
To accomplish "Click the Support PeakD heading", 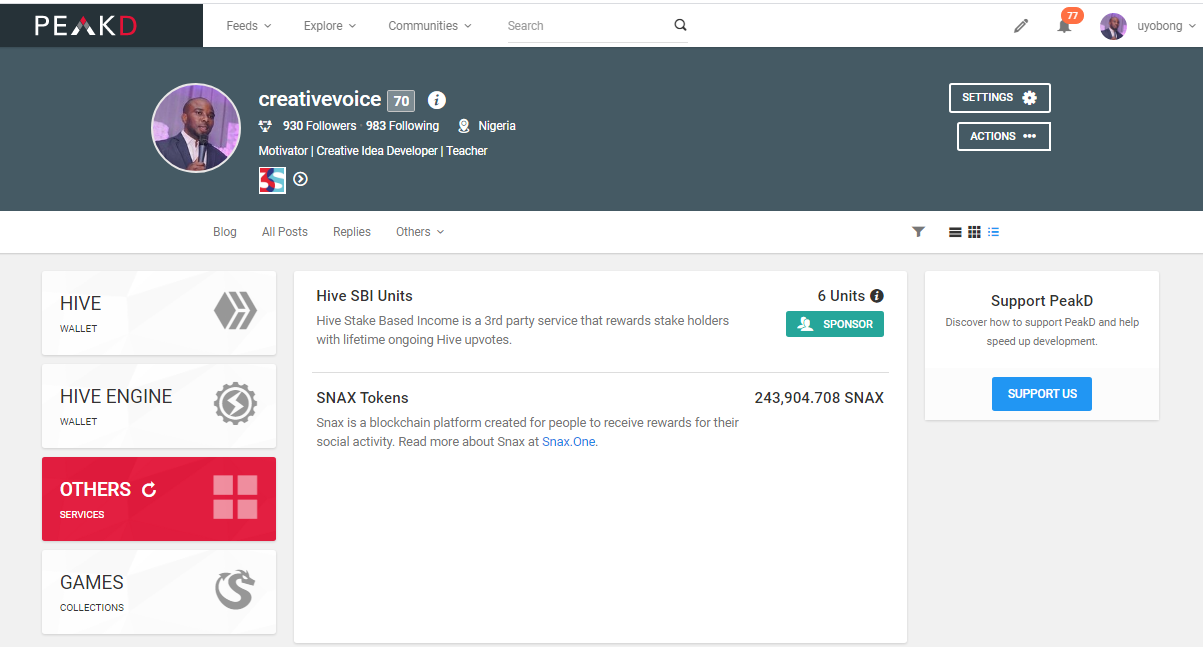I will point(1042,301).
